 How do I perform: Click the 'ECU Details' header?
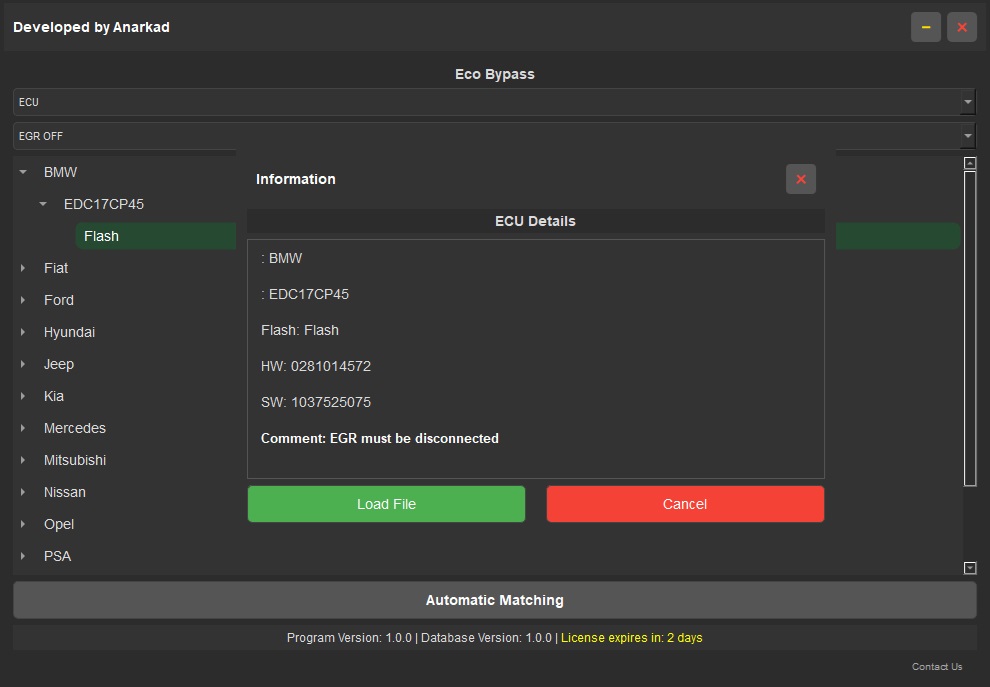coord(535,221)
